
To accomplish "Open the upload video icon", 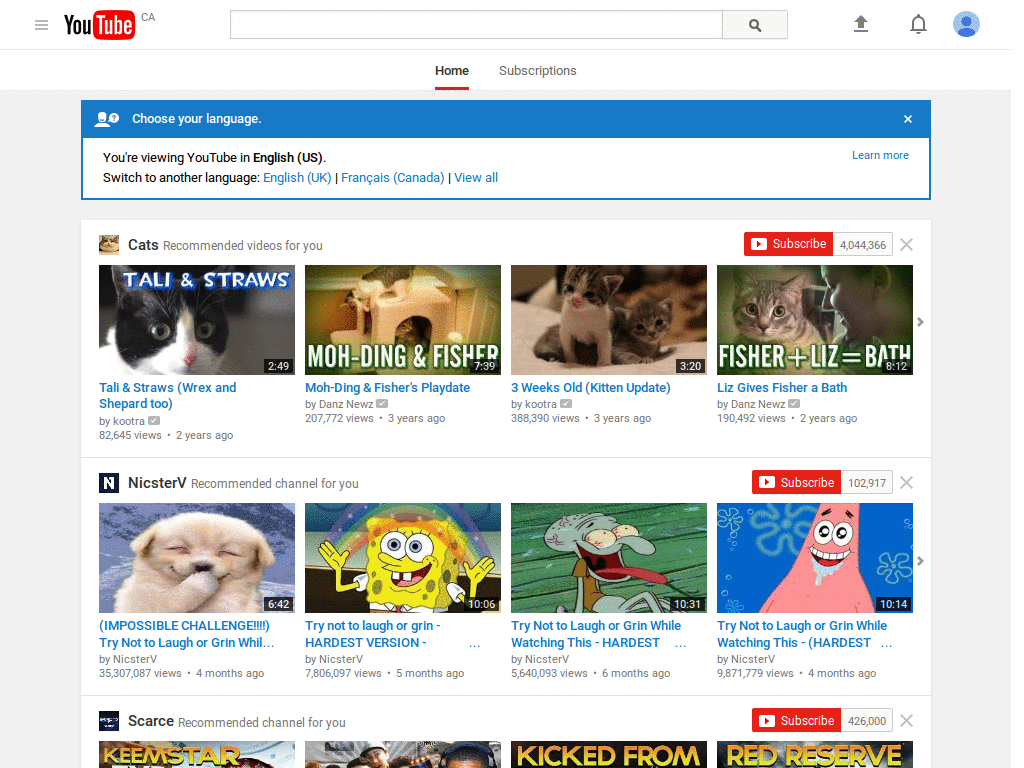I will click(861, 24).
